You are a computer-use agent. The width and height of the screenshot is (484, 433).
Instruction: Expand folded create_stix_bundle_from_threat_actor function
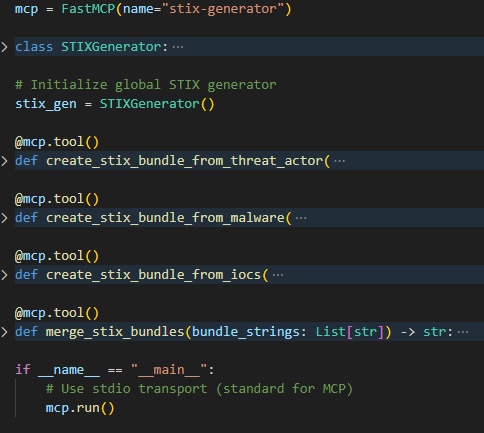[x=4, y=161]
